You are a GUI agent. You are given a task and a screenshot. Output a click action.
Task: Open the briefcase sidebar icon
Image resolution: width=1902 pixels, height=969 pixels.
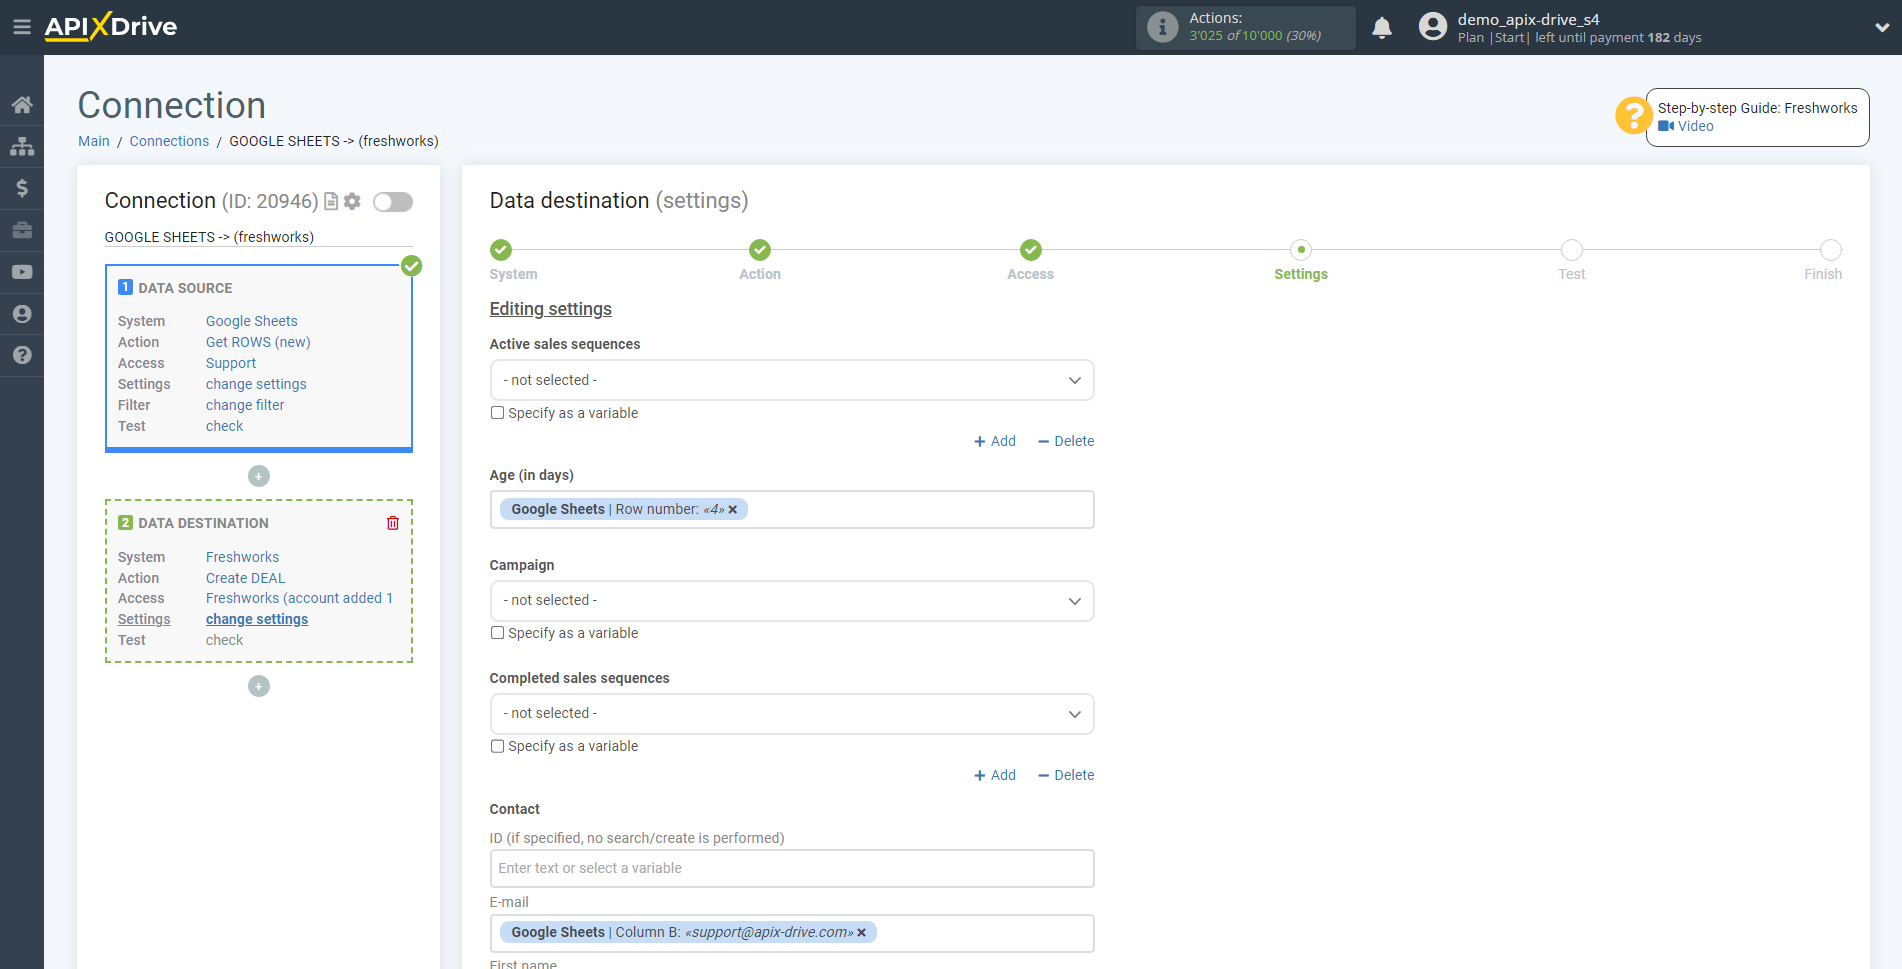22,230
